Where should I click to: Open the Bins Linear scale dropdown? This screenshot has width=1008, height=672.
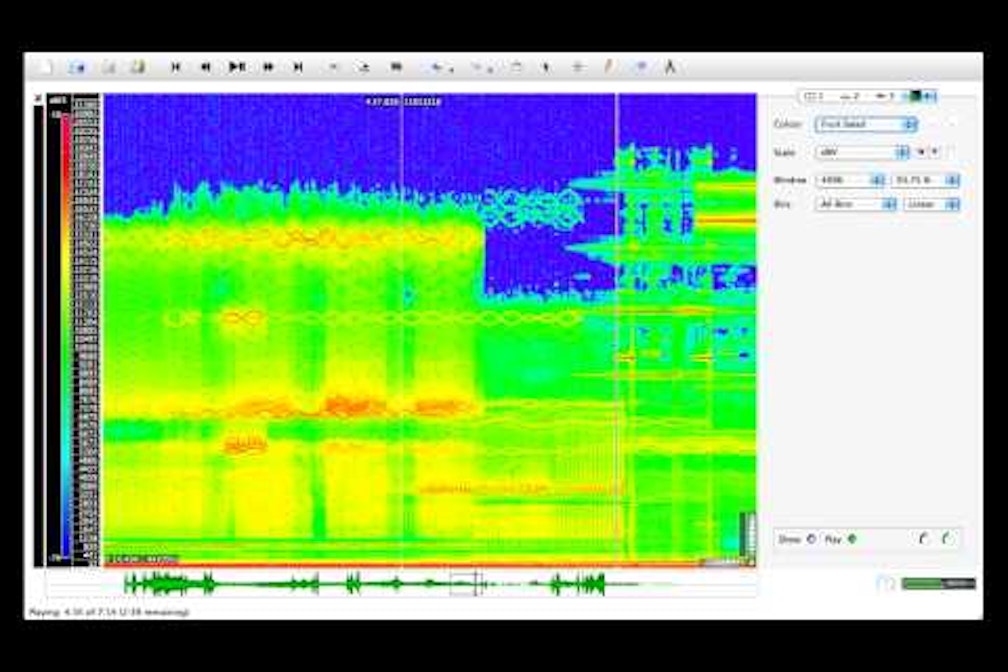pyautogui.click(x=931, y=204)
